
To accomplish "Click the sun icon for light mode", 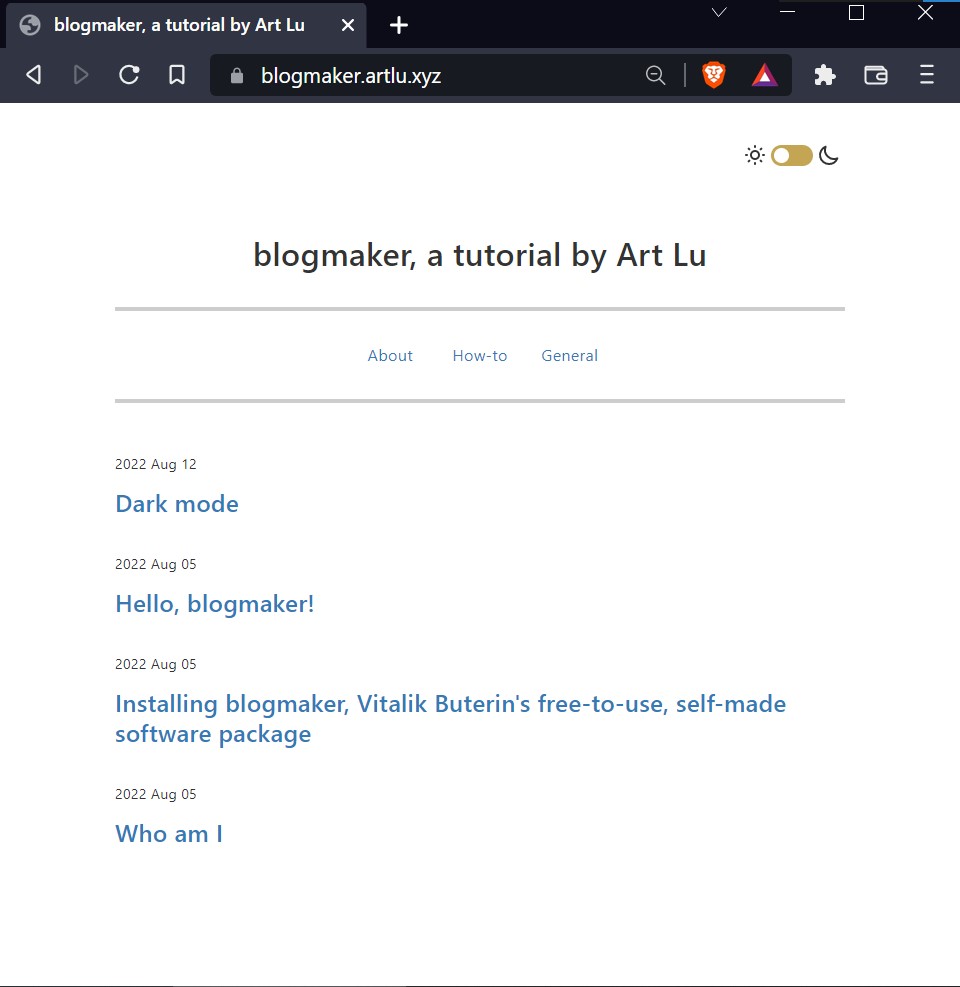I will tap(754, 155).
